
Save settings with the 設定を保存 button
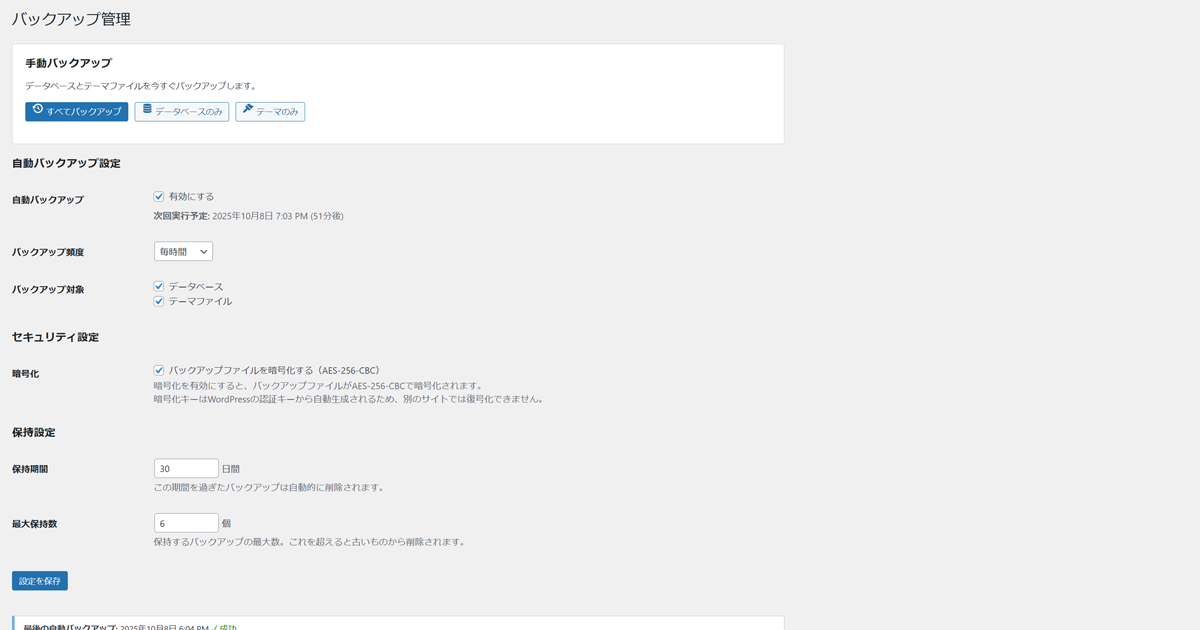point(40,581)
